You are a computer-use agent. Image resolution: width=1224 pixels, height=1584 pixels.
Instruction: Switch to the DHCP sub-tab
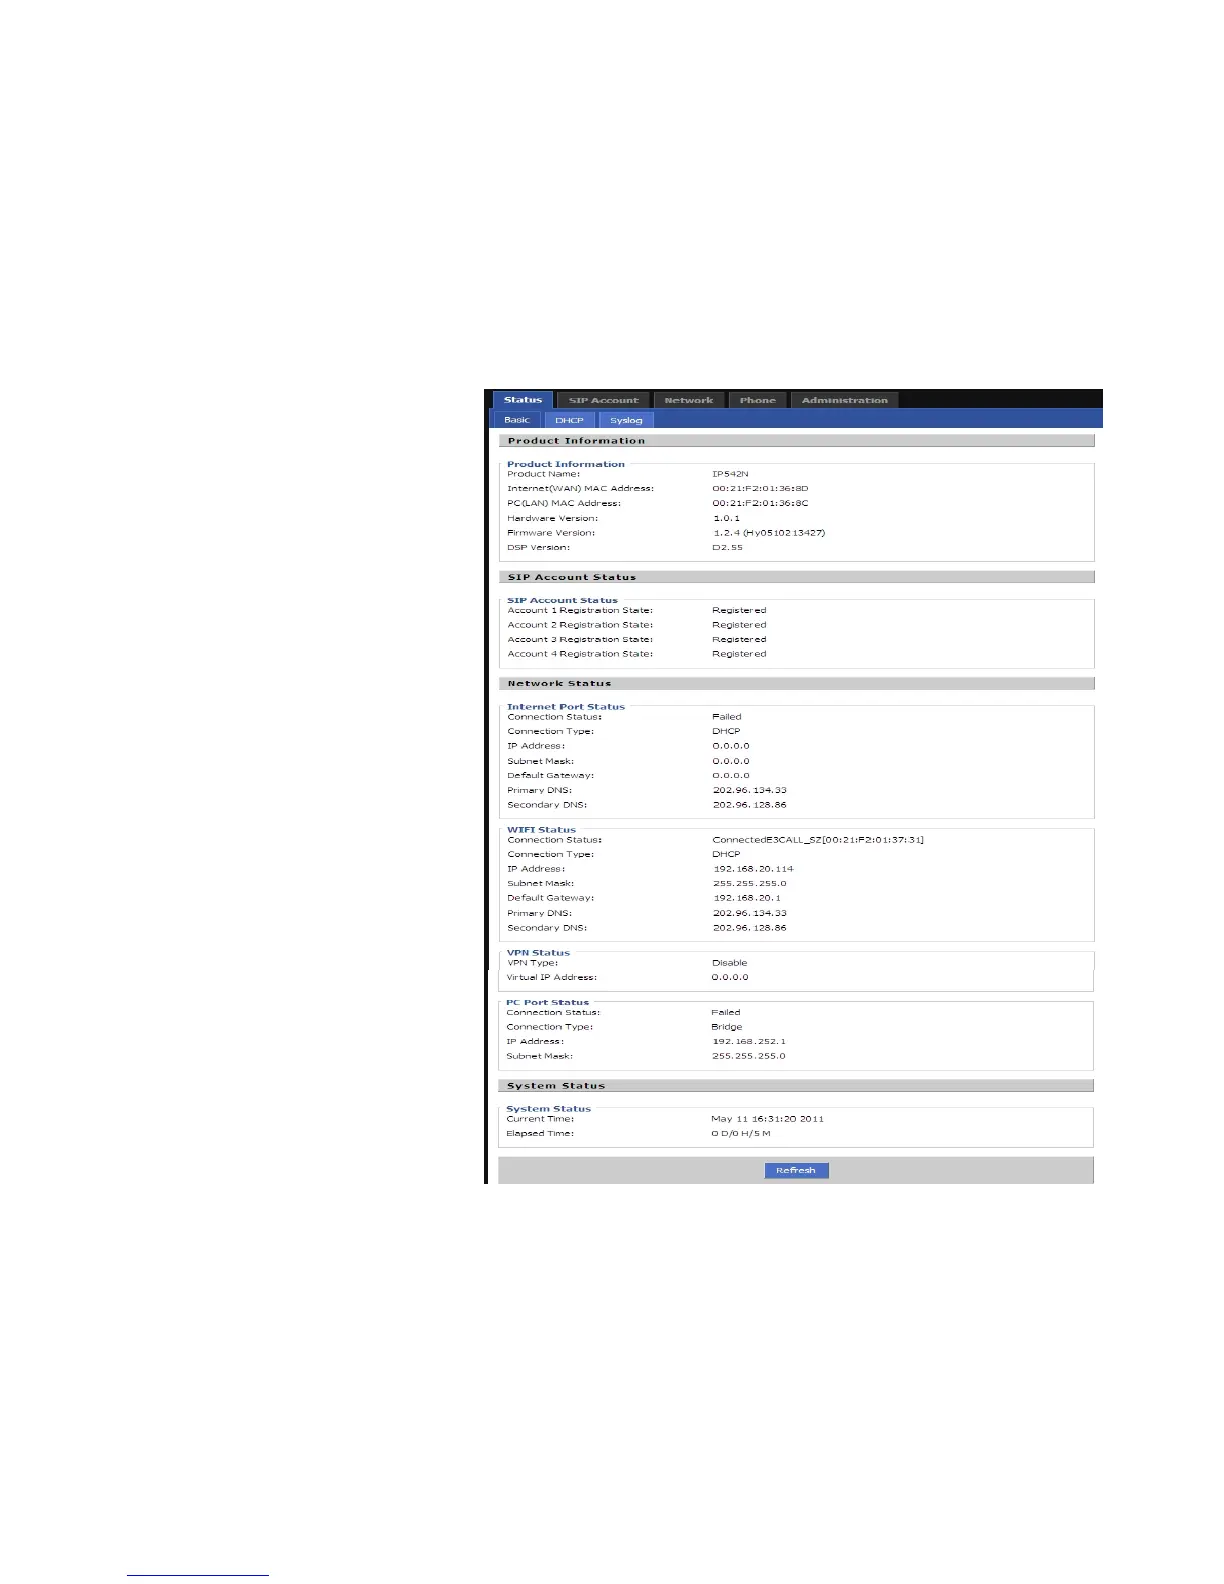click(x=569, y=420)
